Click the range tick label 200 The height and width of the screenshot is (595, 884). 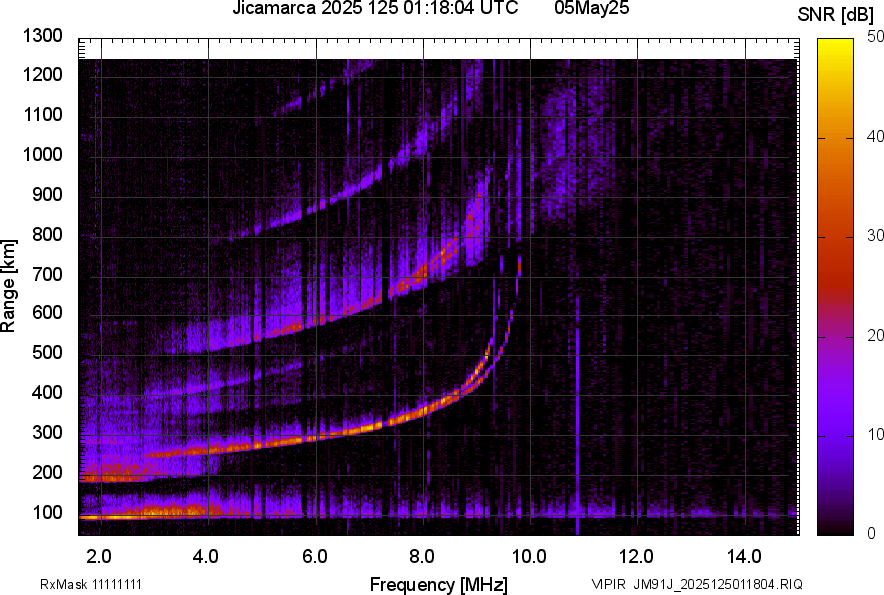(x=47, y=472)
